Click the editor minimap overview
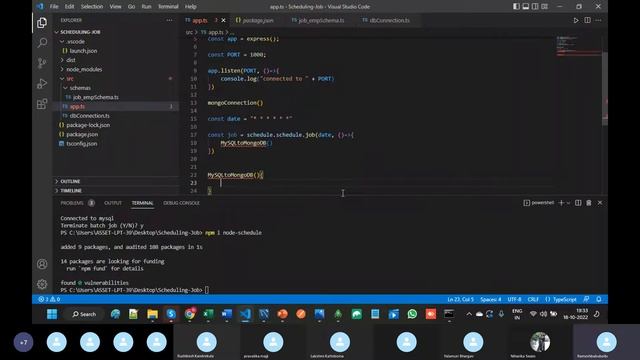The width and height of the screenshot is (640, 360). (578, 46)
